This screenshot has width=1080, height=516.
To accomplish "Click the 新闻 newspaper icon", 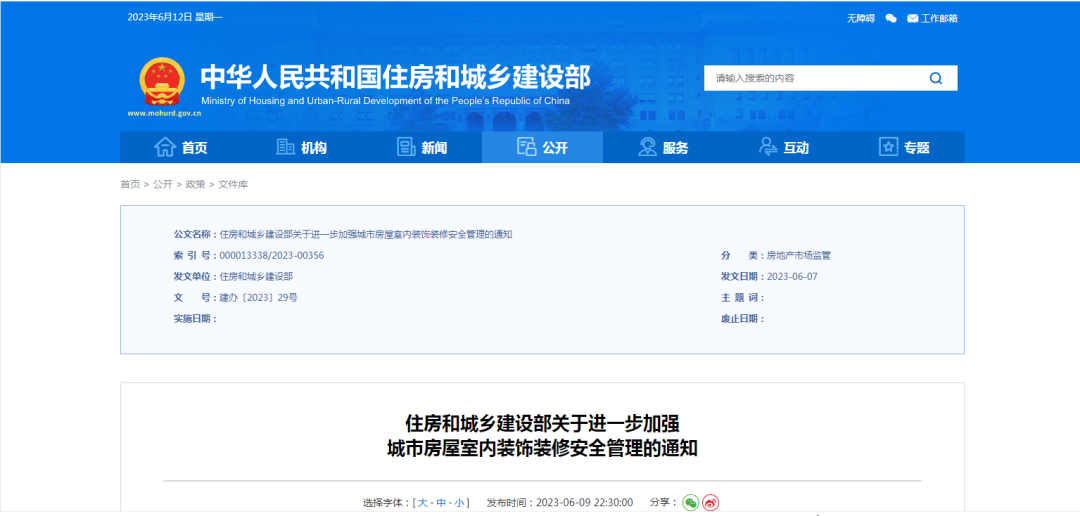I will pyautogui.click(x=406, y=147).
